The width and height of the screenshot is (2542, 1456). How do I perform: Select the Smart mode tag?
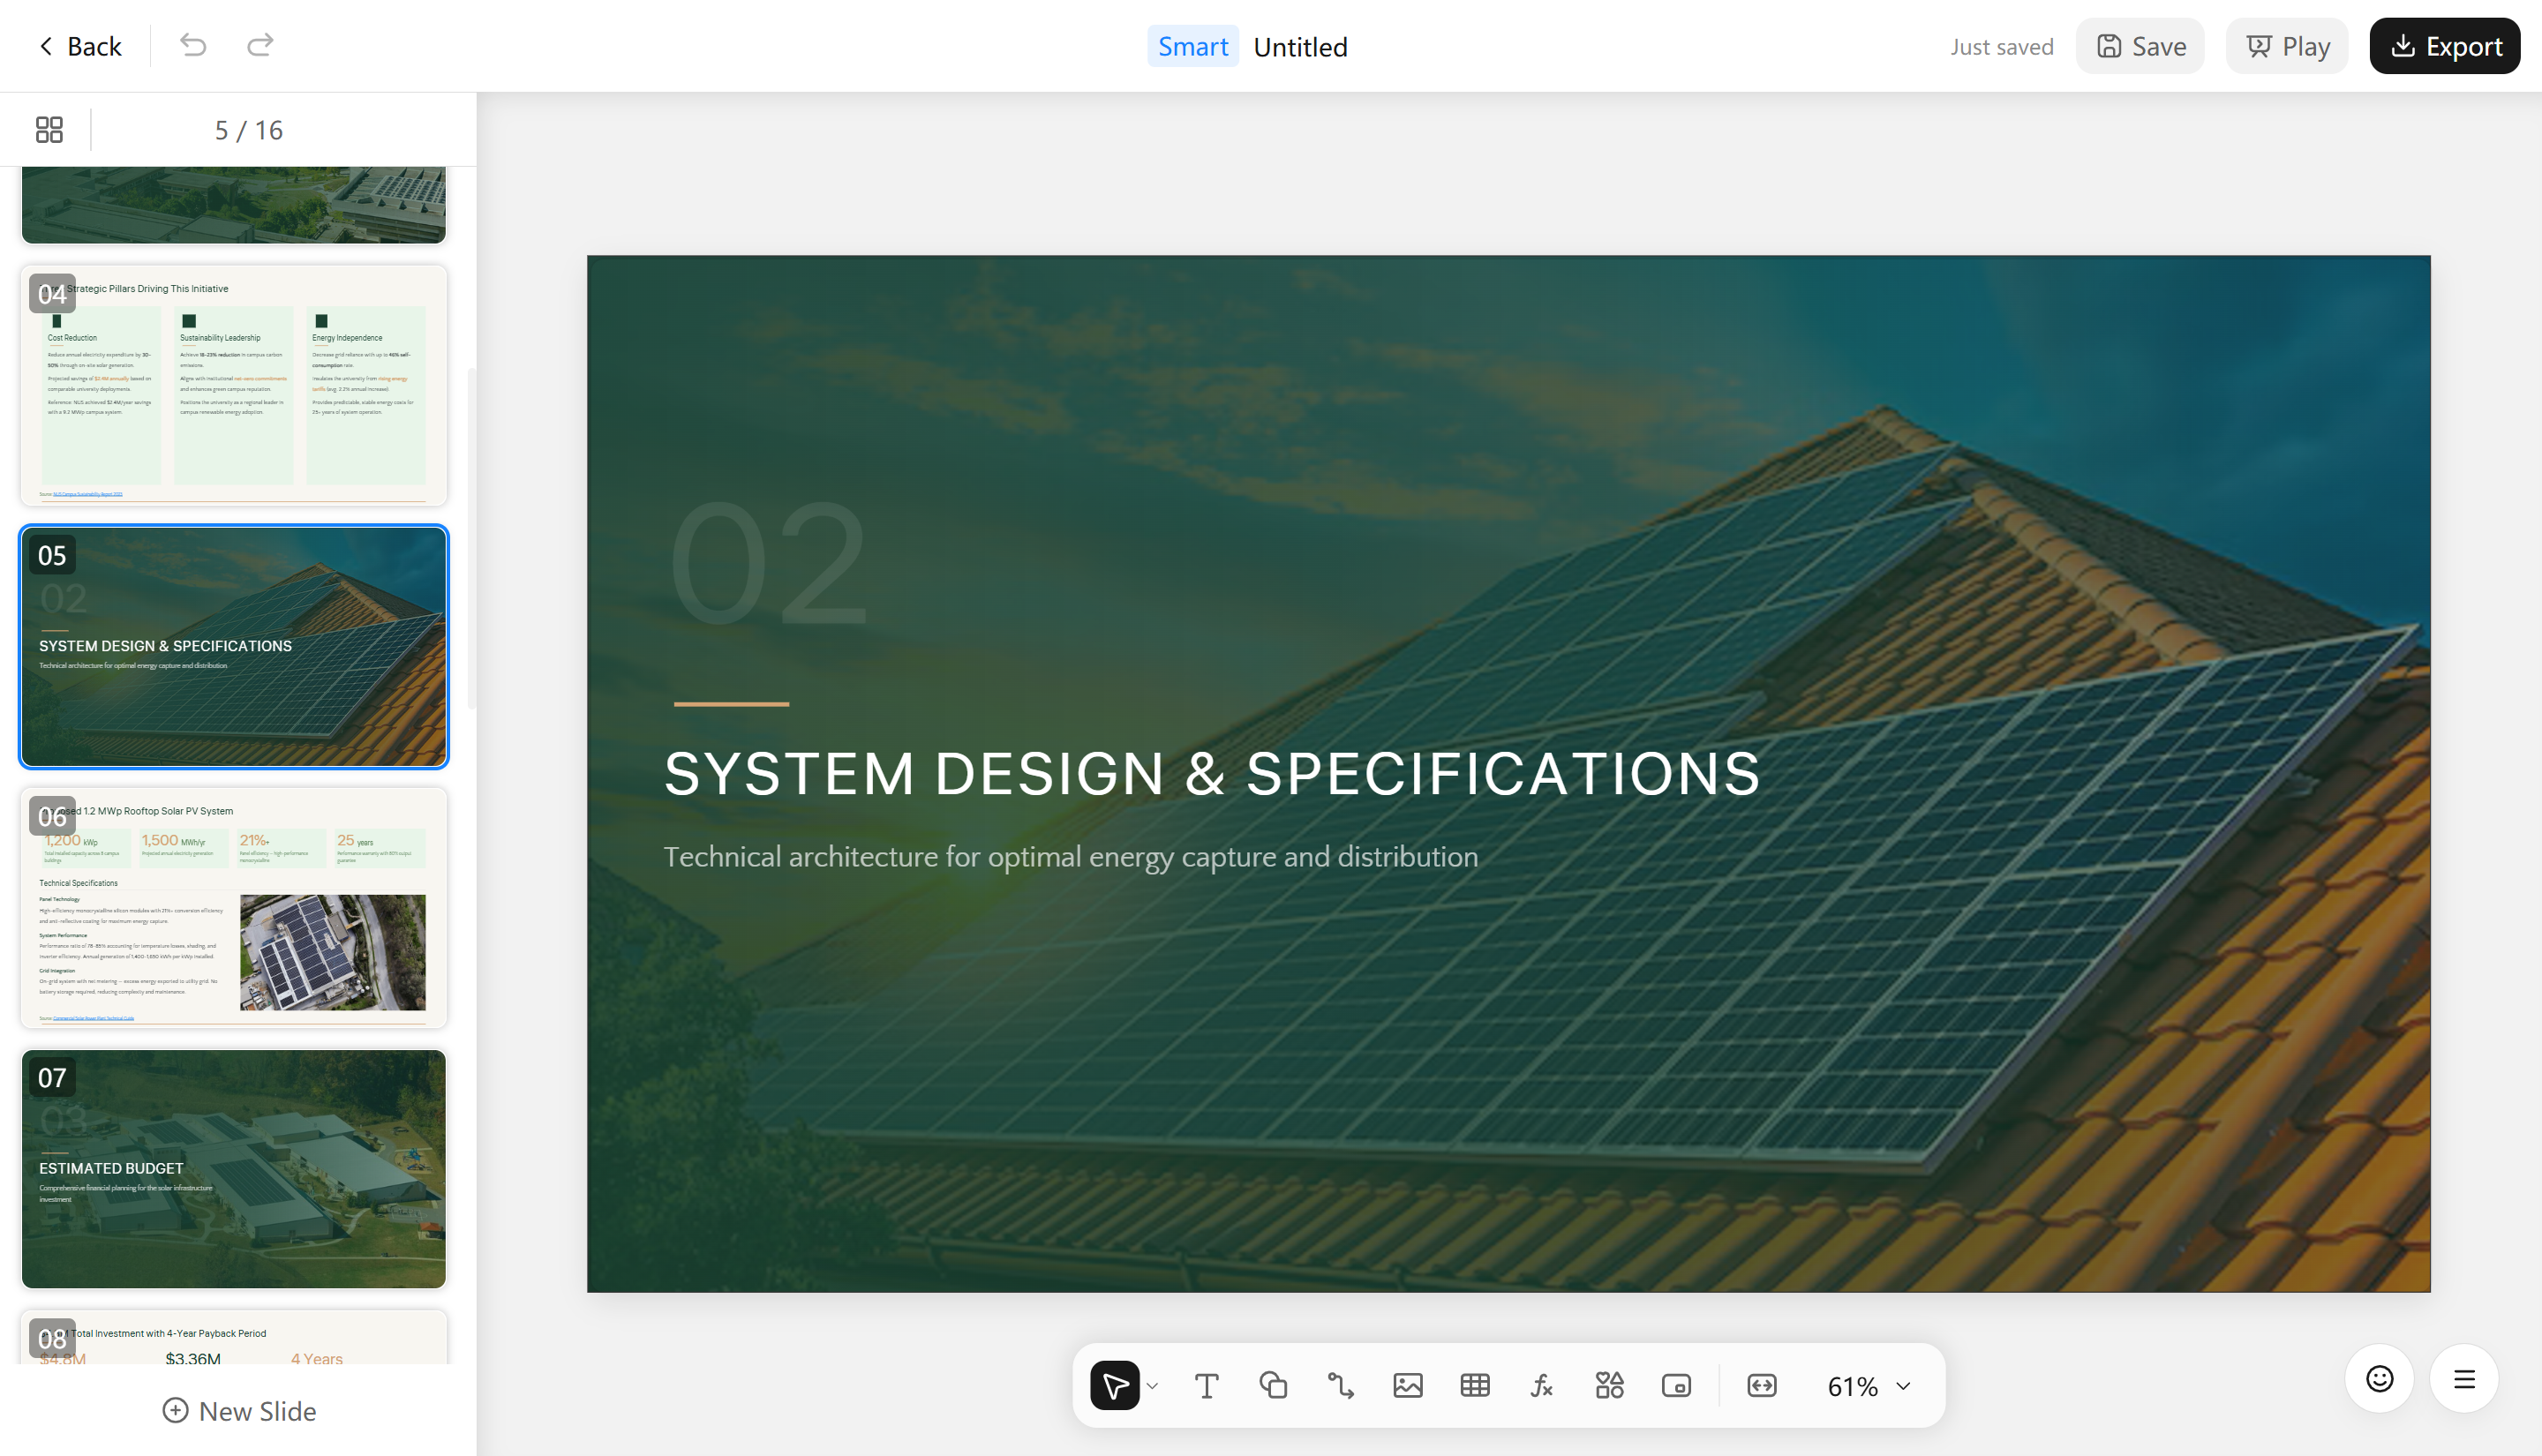[x=1193, y=46]
